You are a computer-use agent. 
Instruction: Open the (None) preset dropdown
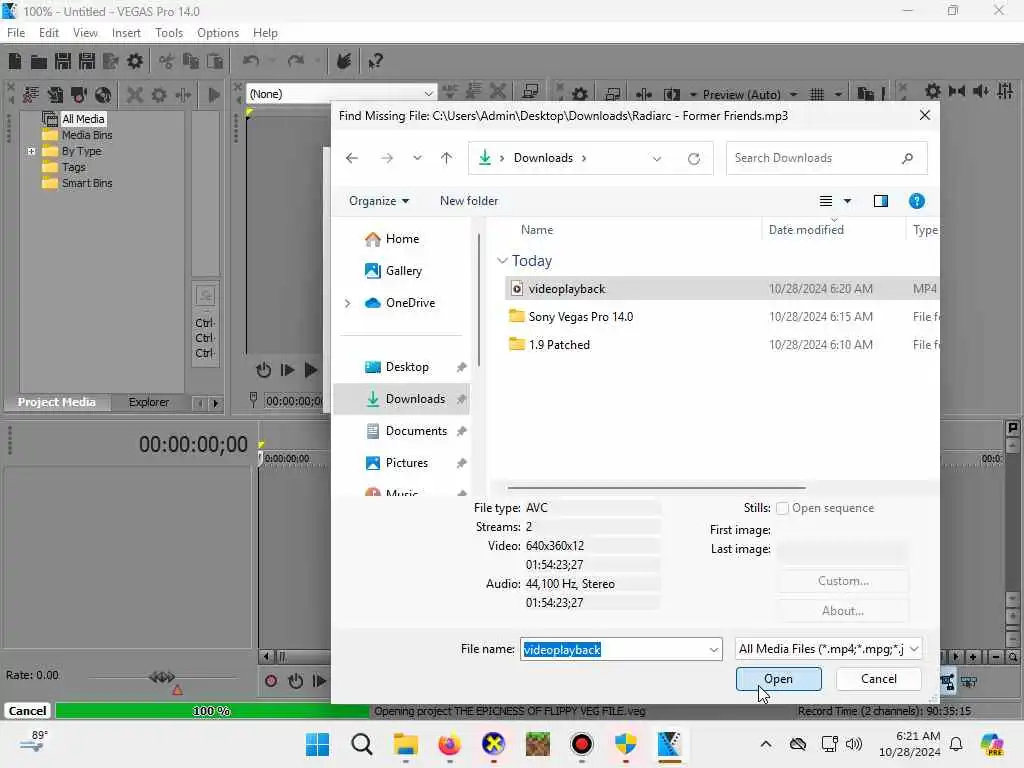[428, 94]
